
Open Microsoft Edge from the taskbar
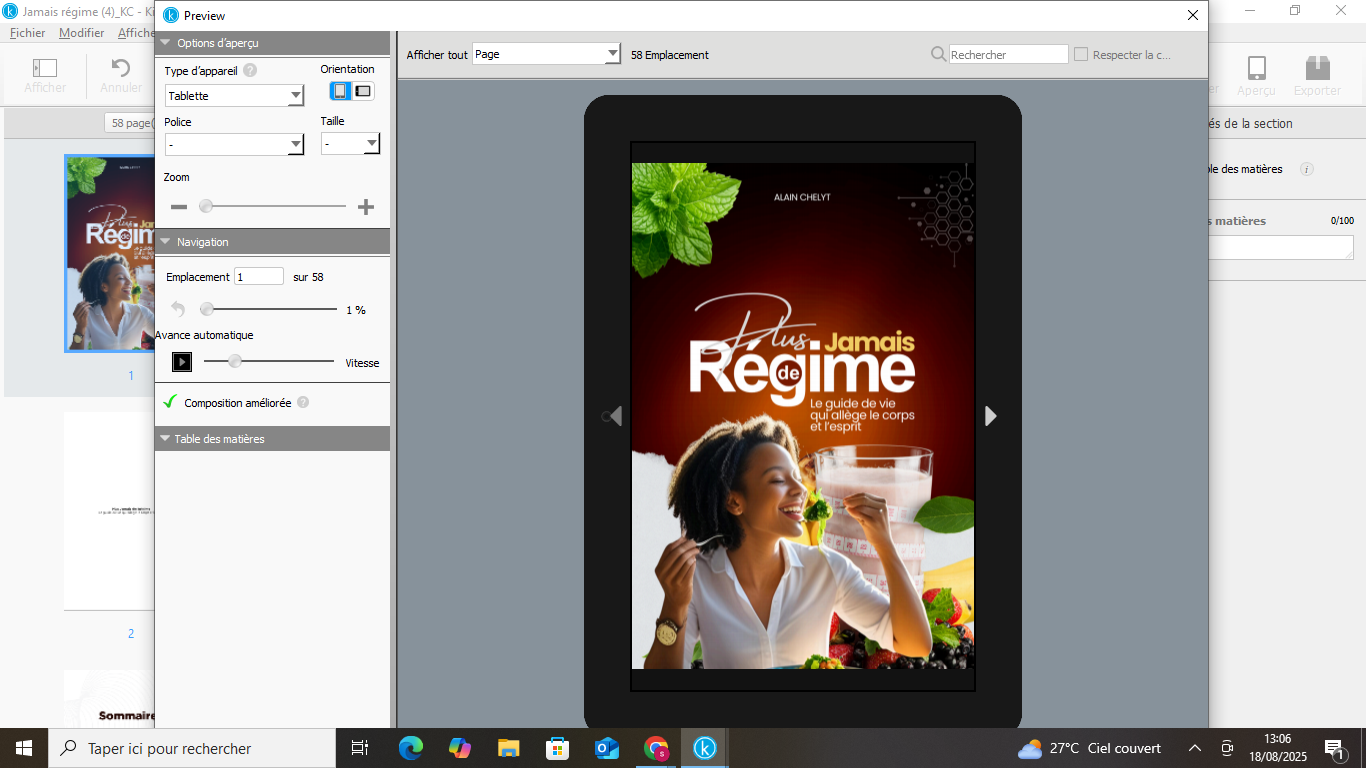(x=411, y=748)
